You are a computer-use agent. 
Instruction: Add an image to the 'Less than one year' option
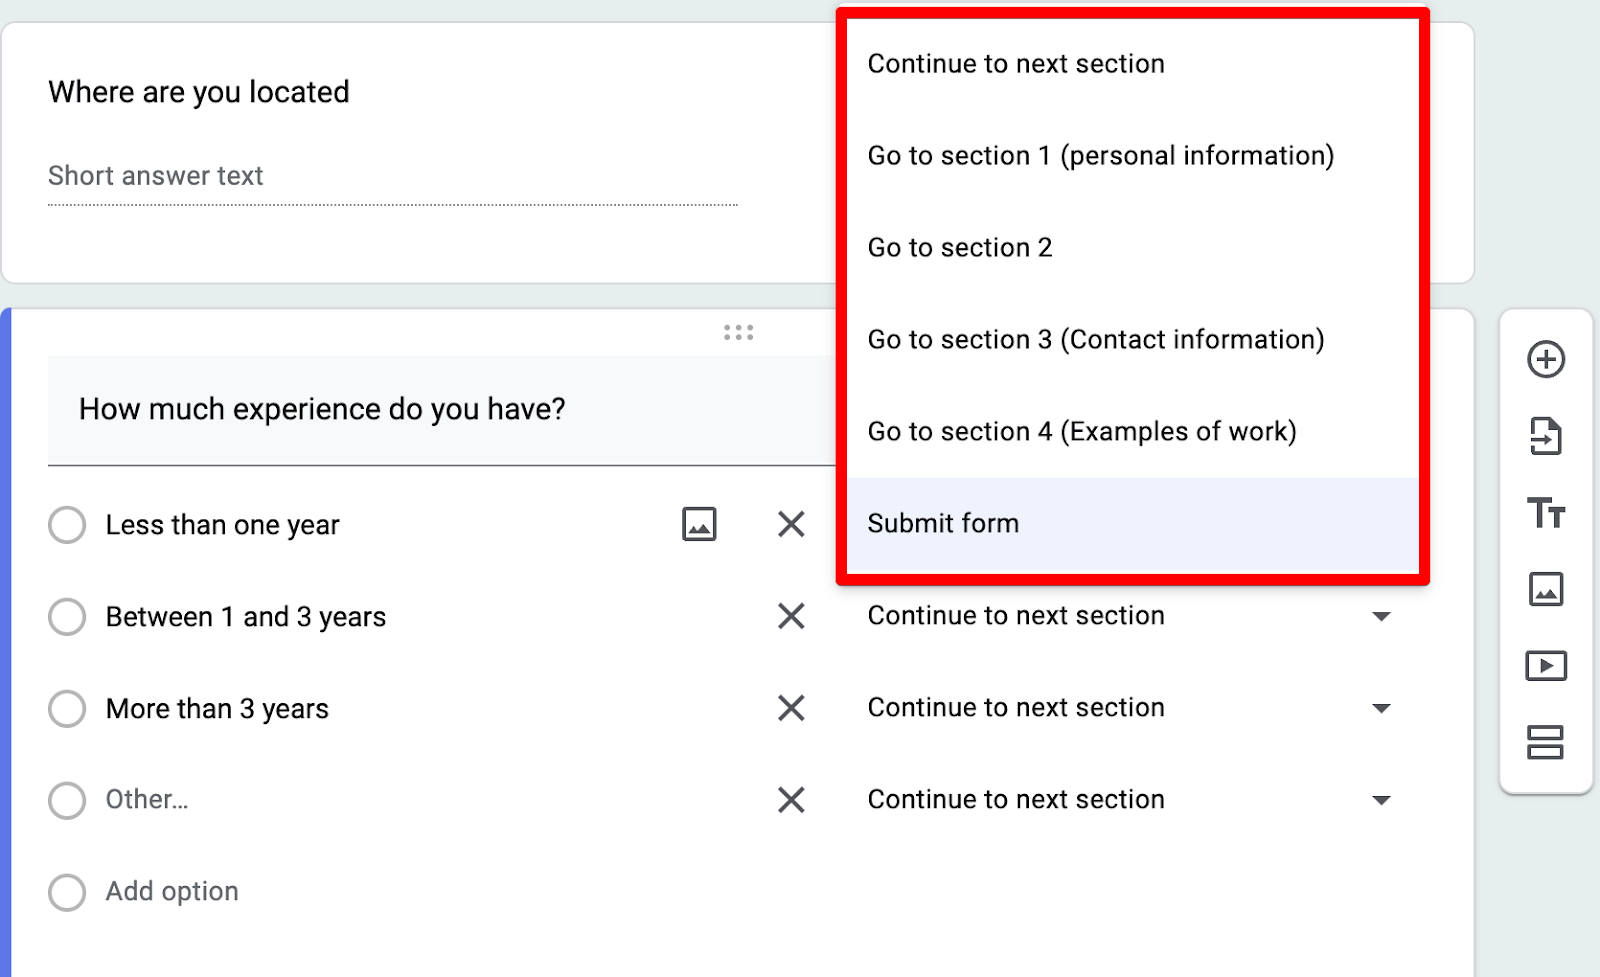click(x=699, y=524)
